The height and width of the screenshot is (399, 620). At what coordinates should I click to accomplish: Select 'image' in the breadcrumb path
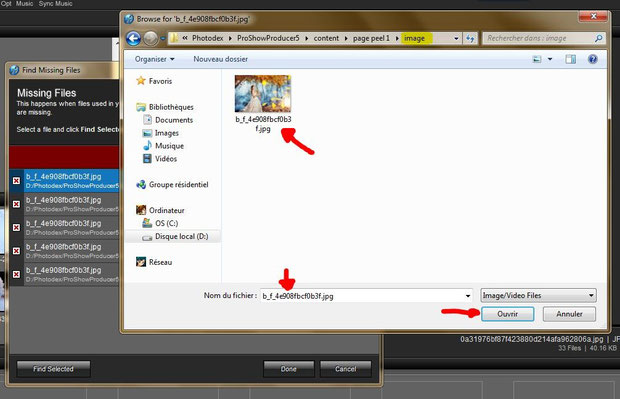(x=414, y=38)
